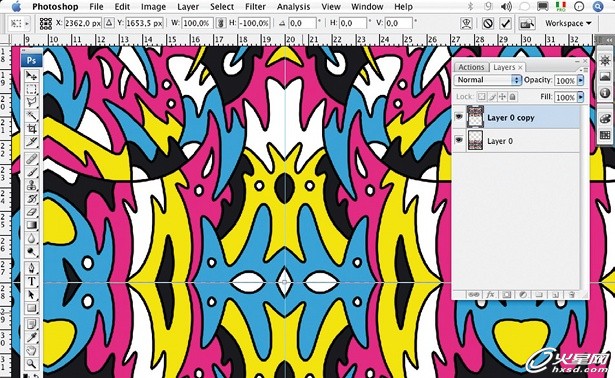Open the Analysis menu

click(293, 7)
